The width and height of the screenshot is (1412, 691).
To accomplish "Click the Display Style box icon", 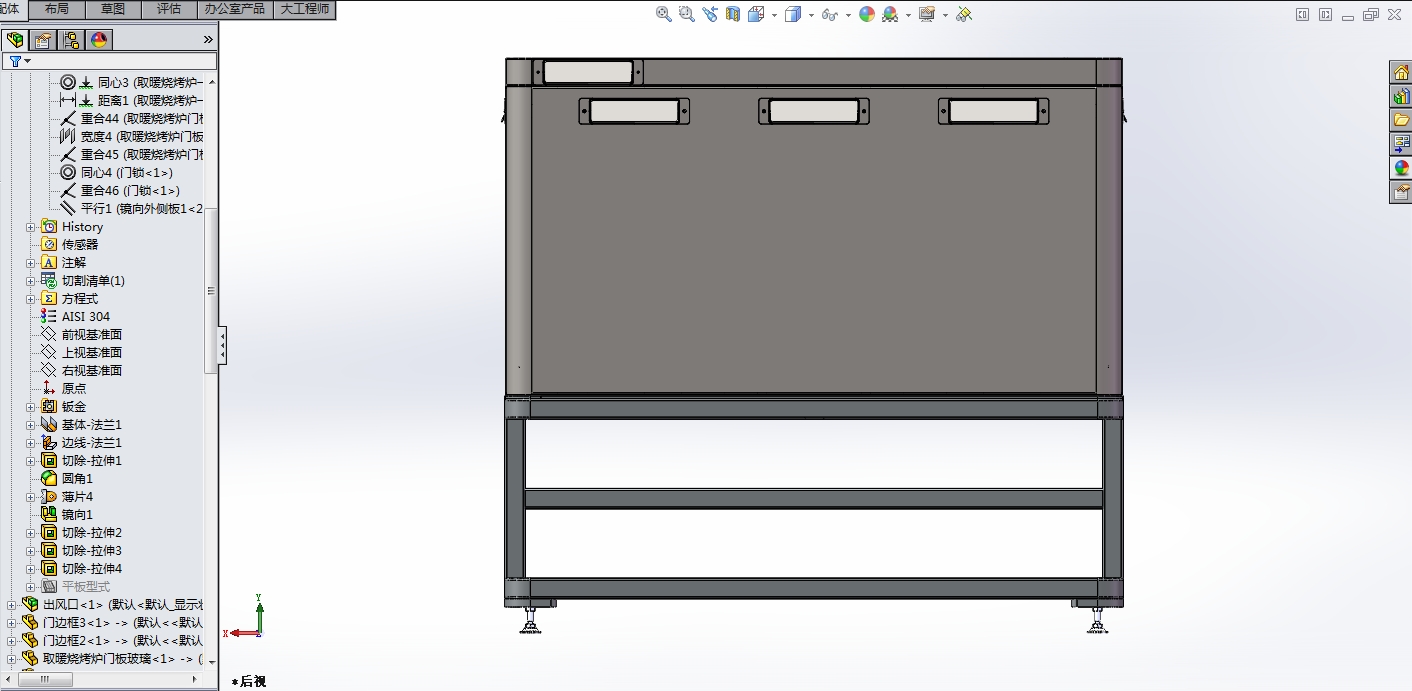I will (793, 14).
